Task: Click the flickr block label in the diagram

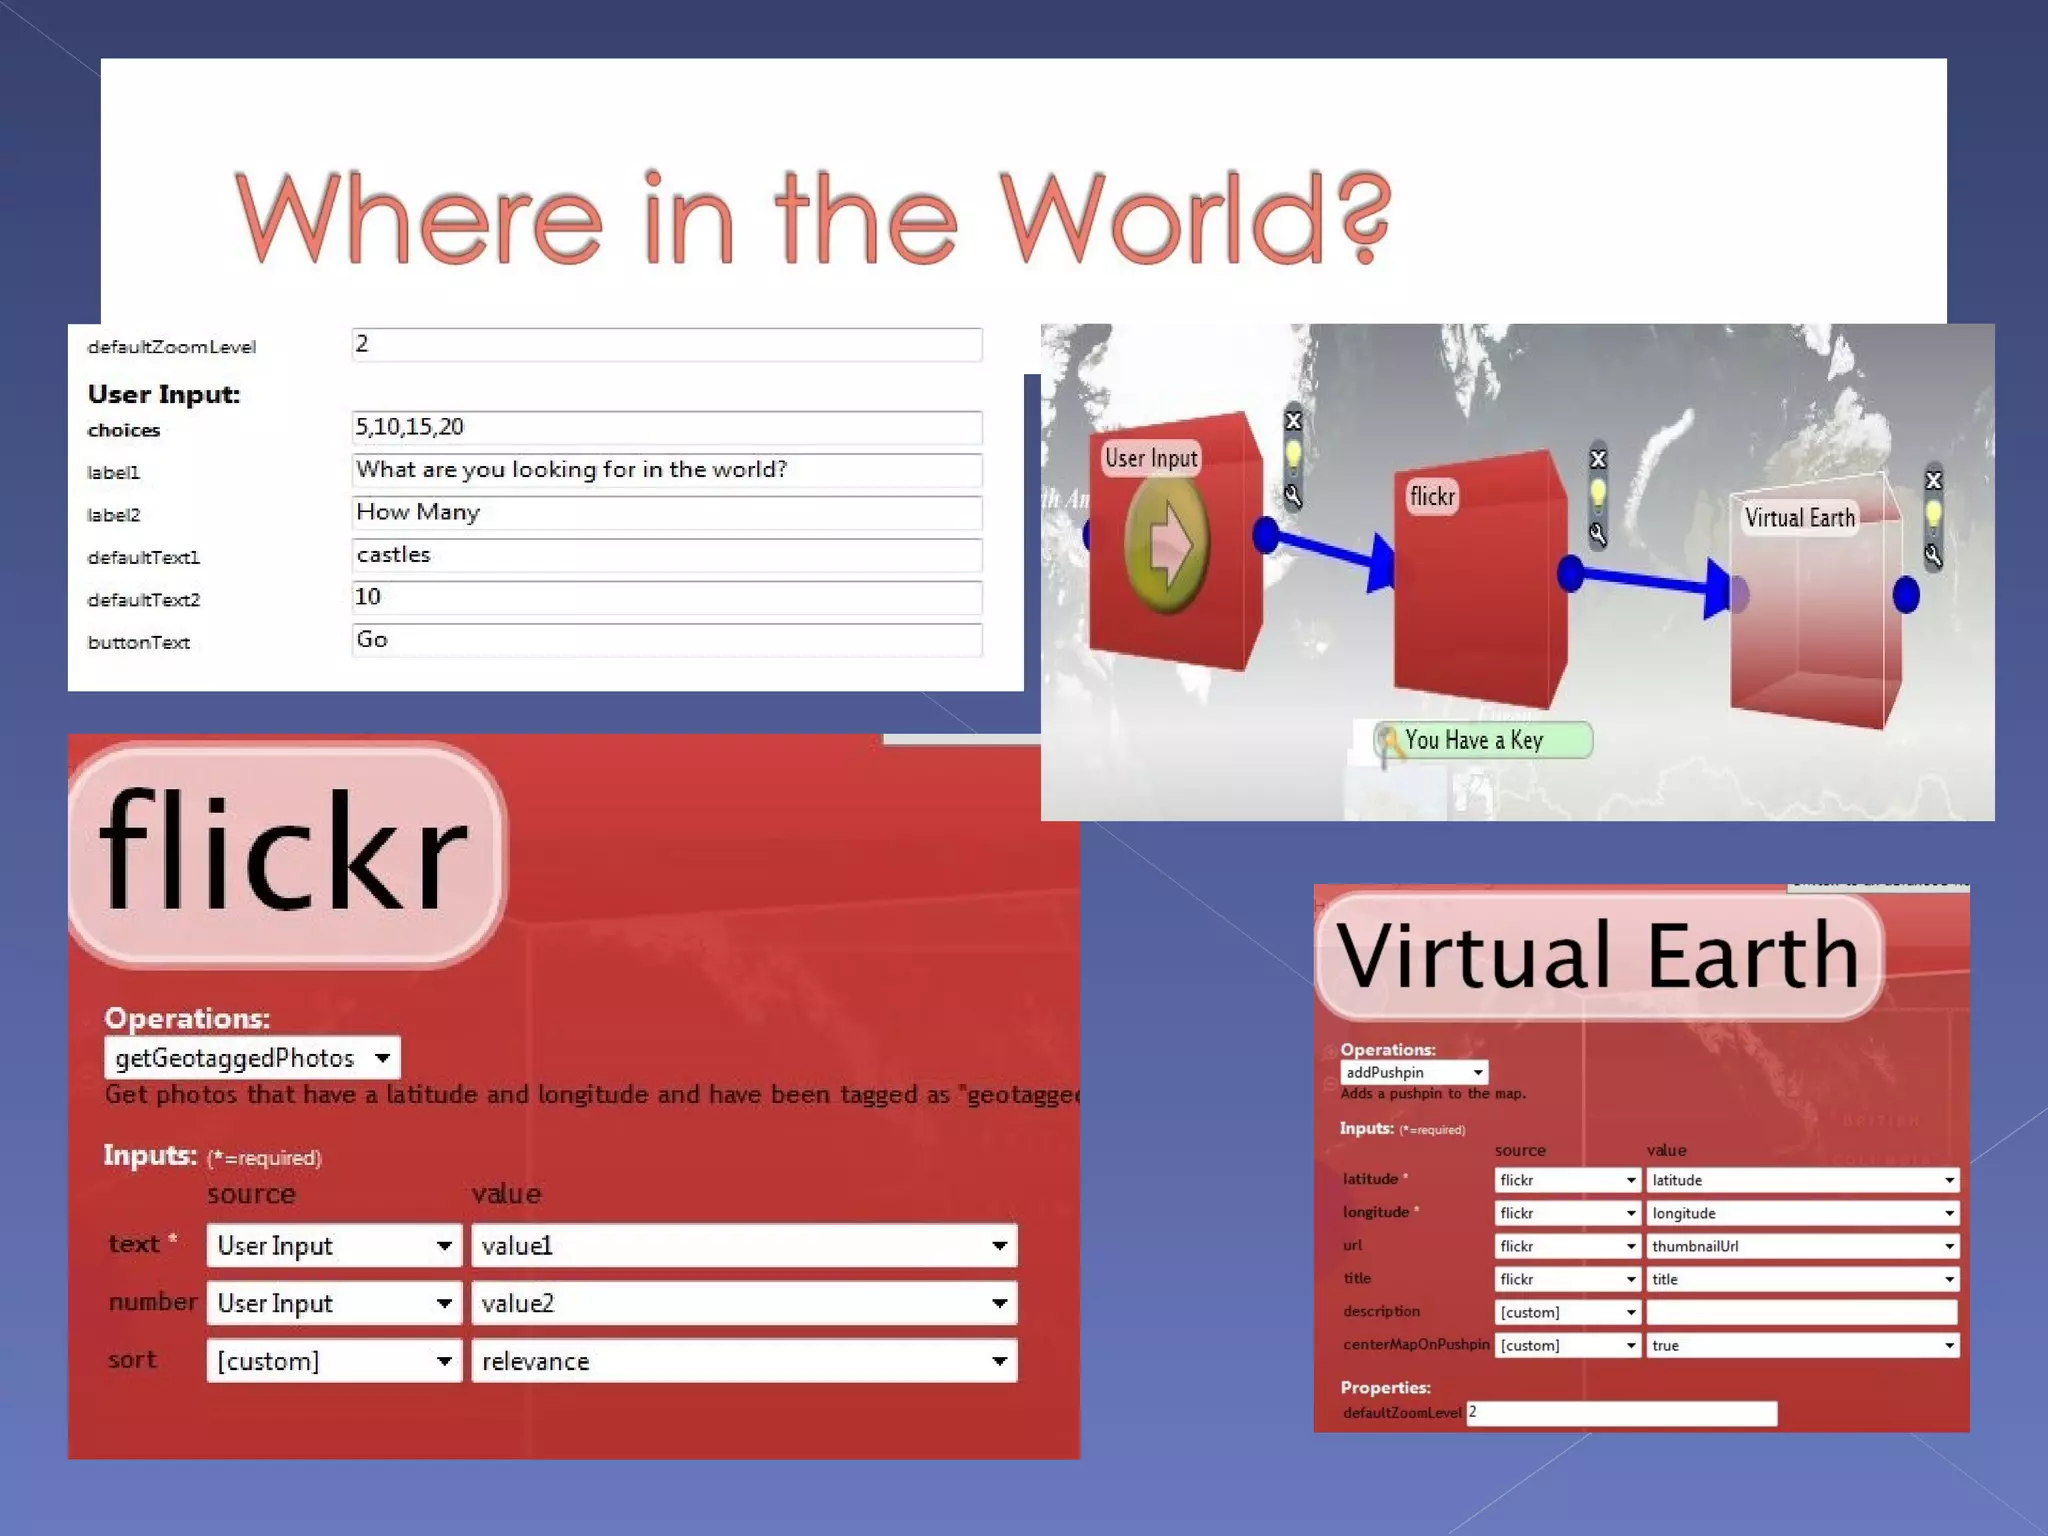Action: click(1432, 496)
